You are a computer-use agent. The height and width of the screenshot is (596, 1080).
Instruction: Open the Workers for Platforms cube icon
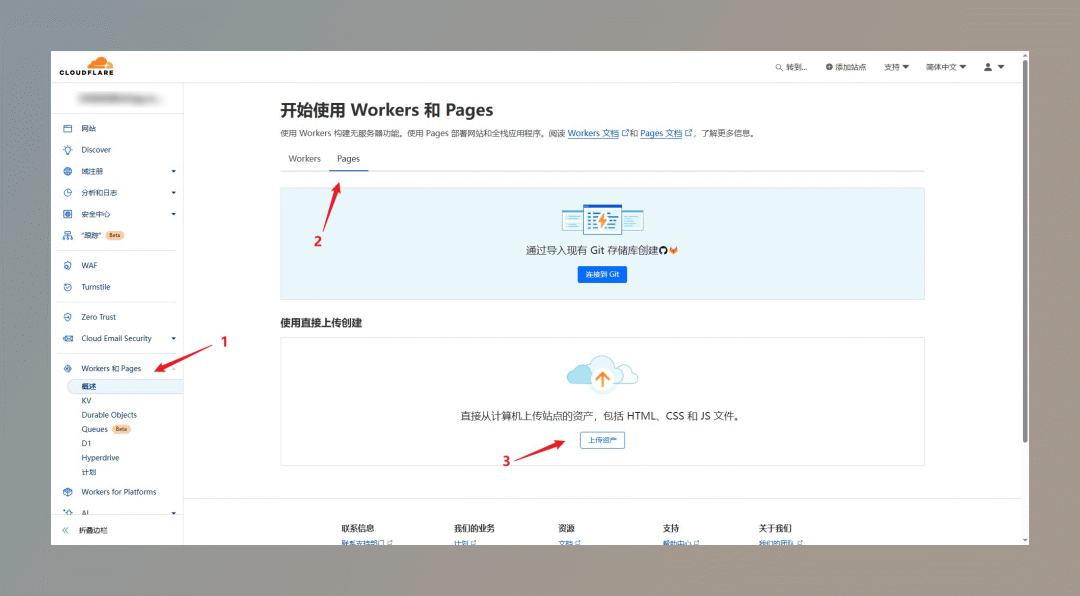point(68,492)
